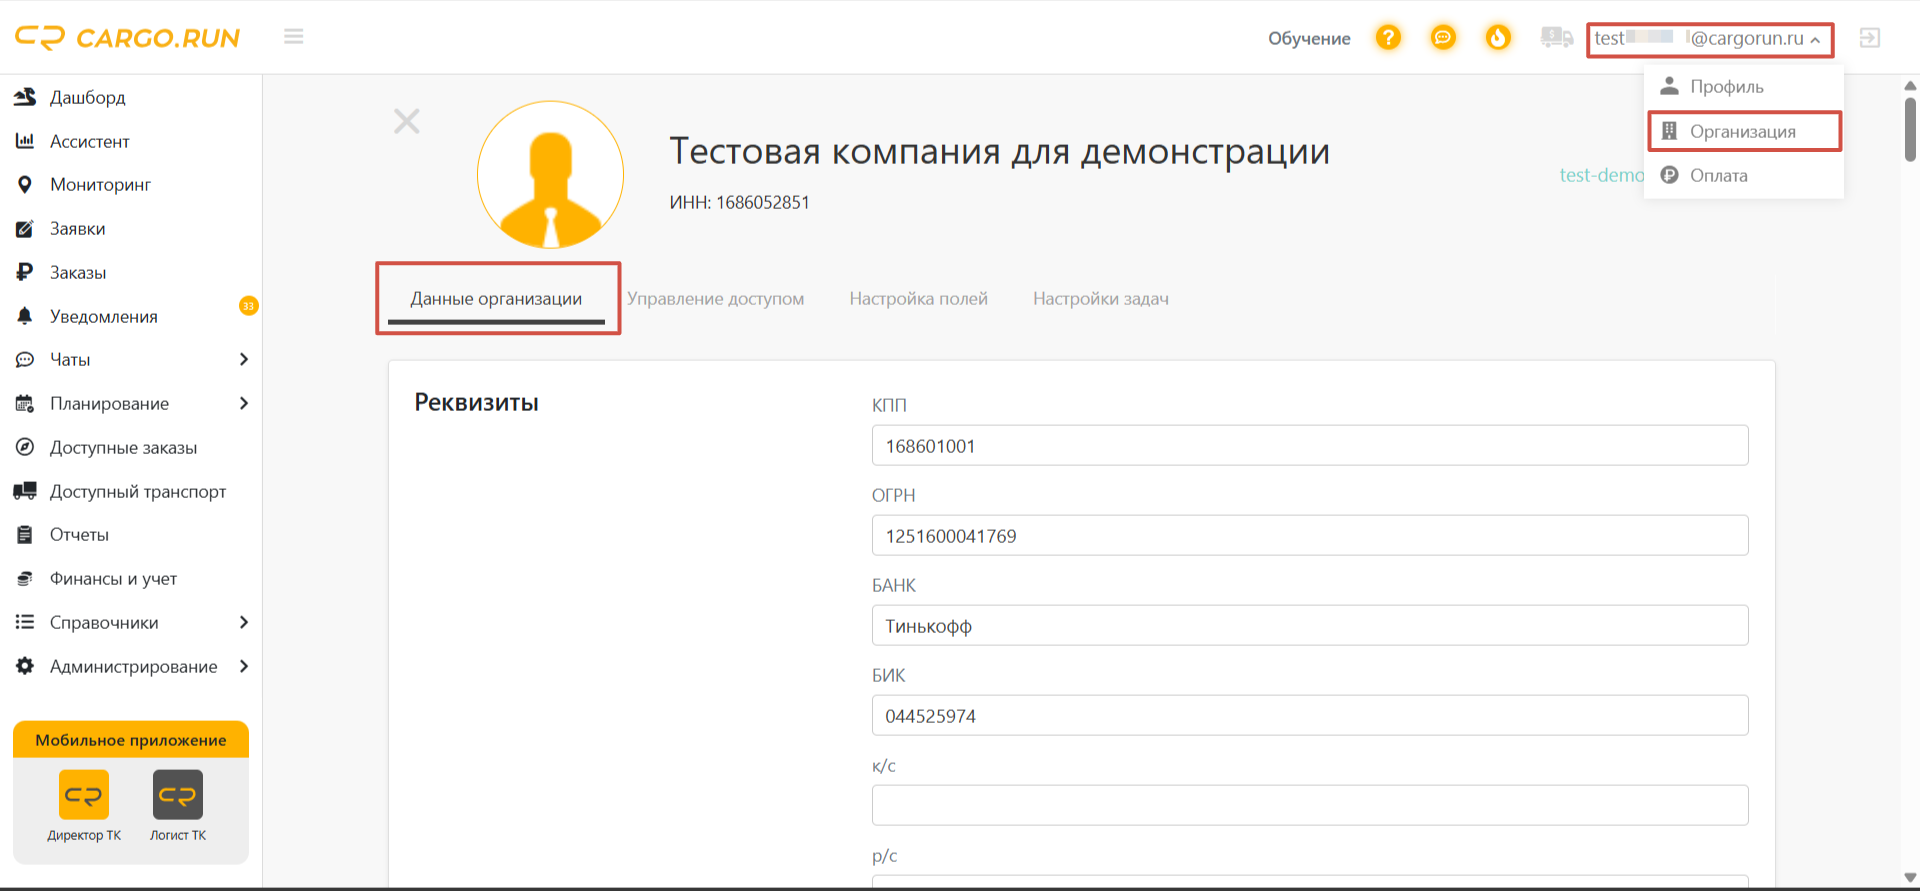This screenshot has width=1920, height=891.
Task: Select Организация from user menu
Action: tap(1744, 131)
